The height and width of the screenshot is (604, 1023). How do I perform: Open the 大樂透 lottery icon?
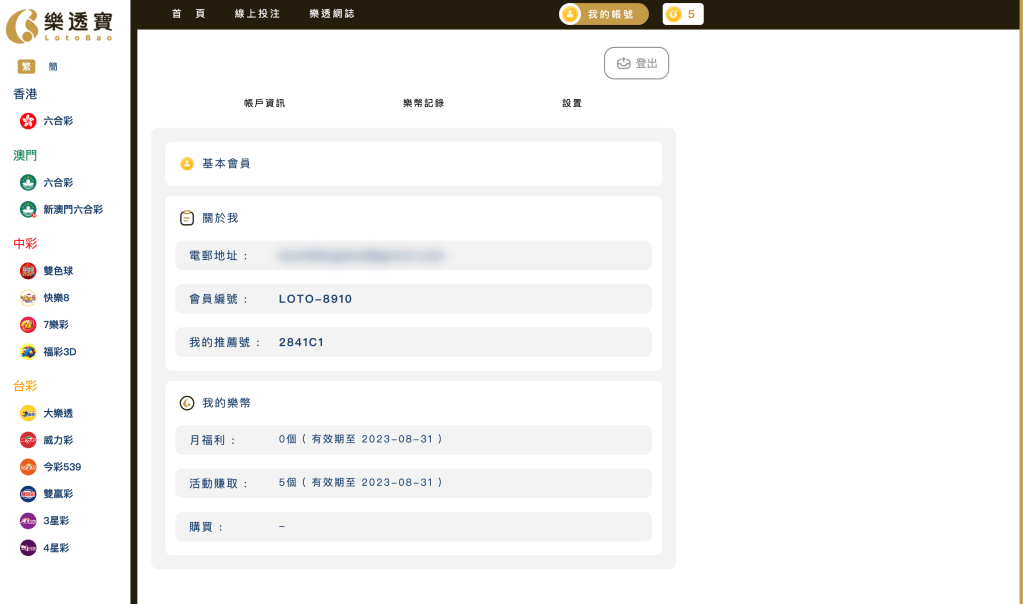[x=28, y=414]
